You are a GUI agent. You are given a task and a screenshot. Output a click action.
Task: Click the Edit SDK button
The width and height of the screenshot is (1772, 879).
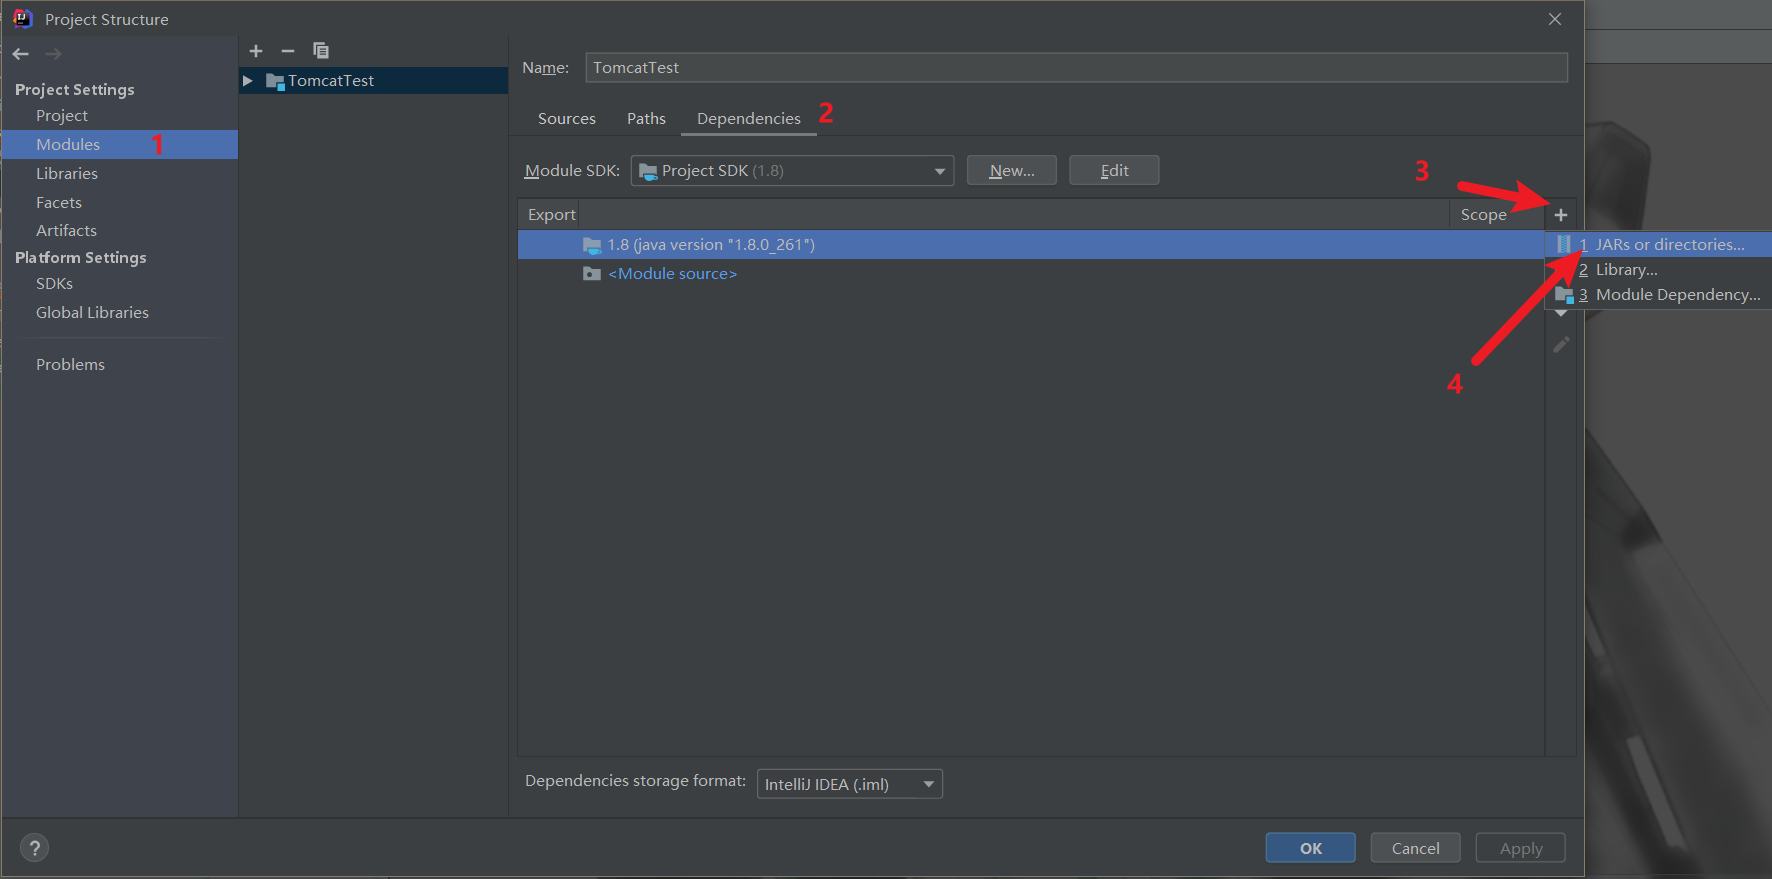click(x=1114, y=171)
